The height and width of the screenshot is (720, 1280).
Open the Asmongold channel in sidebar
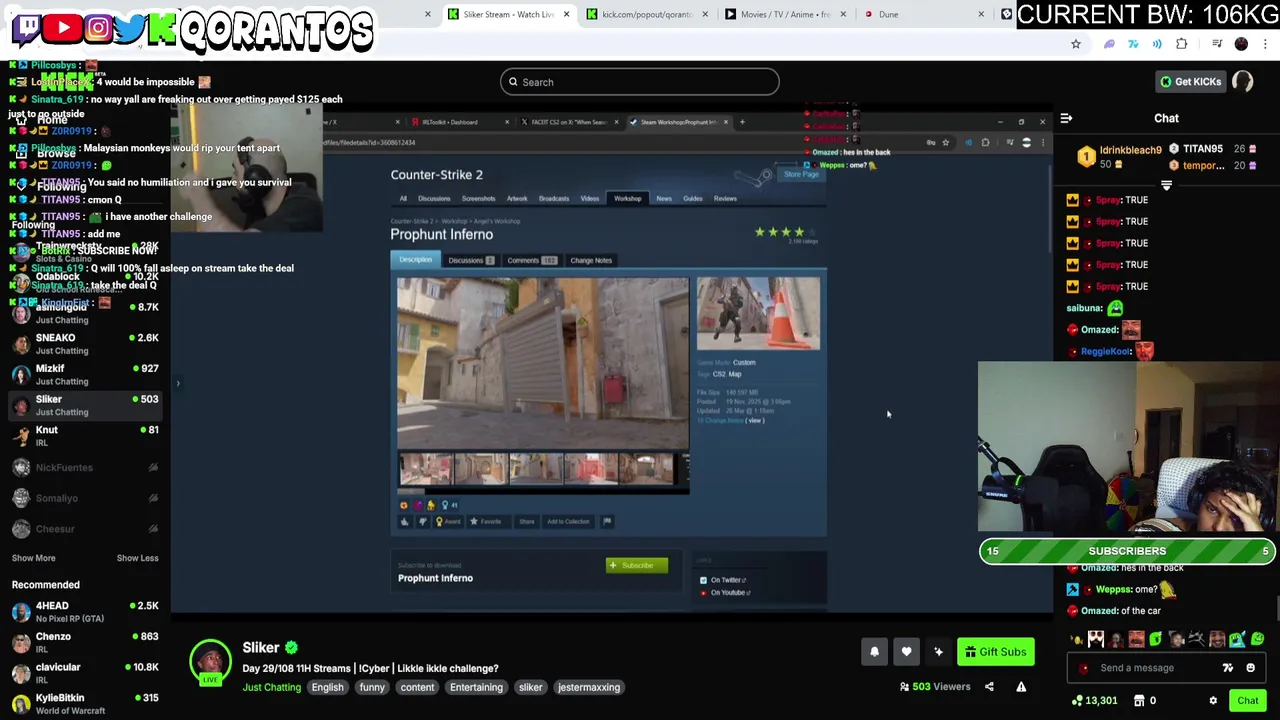point(85,313)
